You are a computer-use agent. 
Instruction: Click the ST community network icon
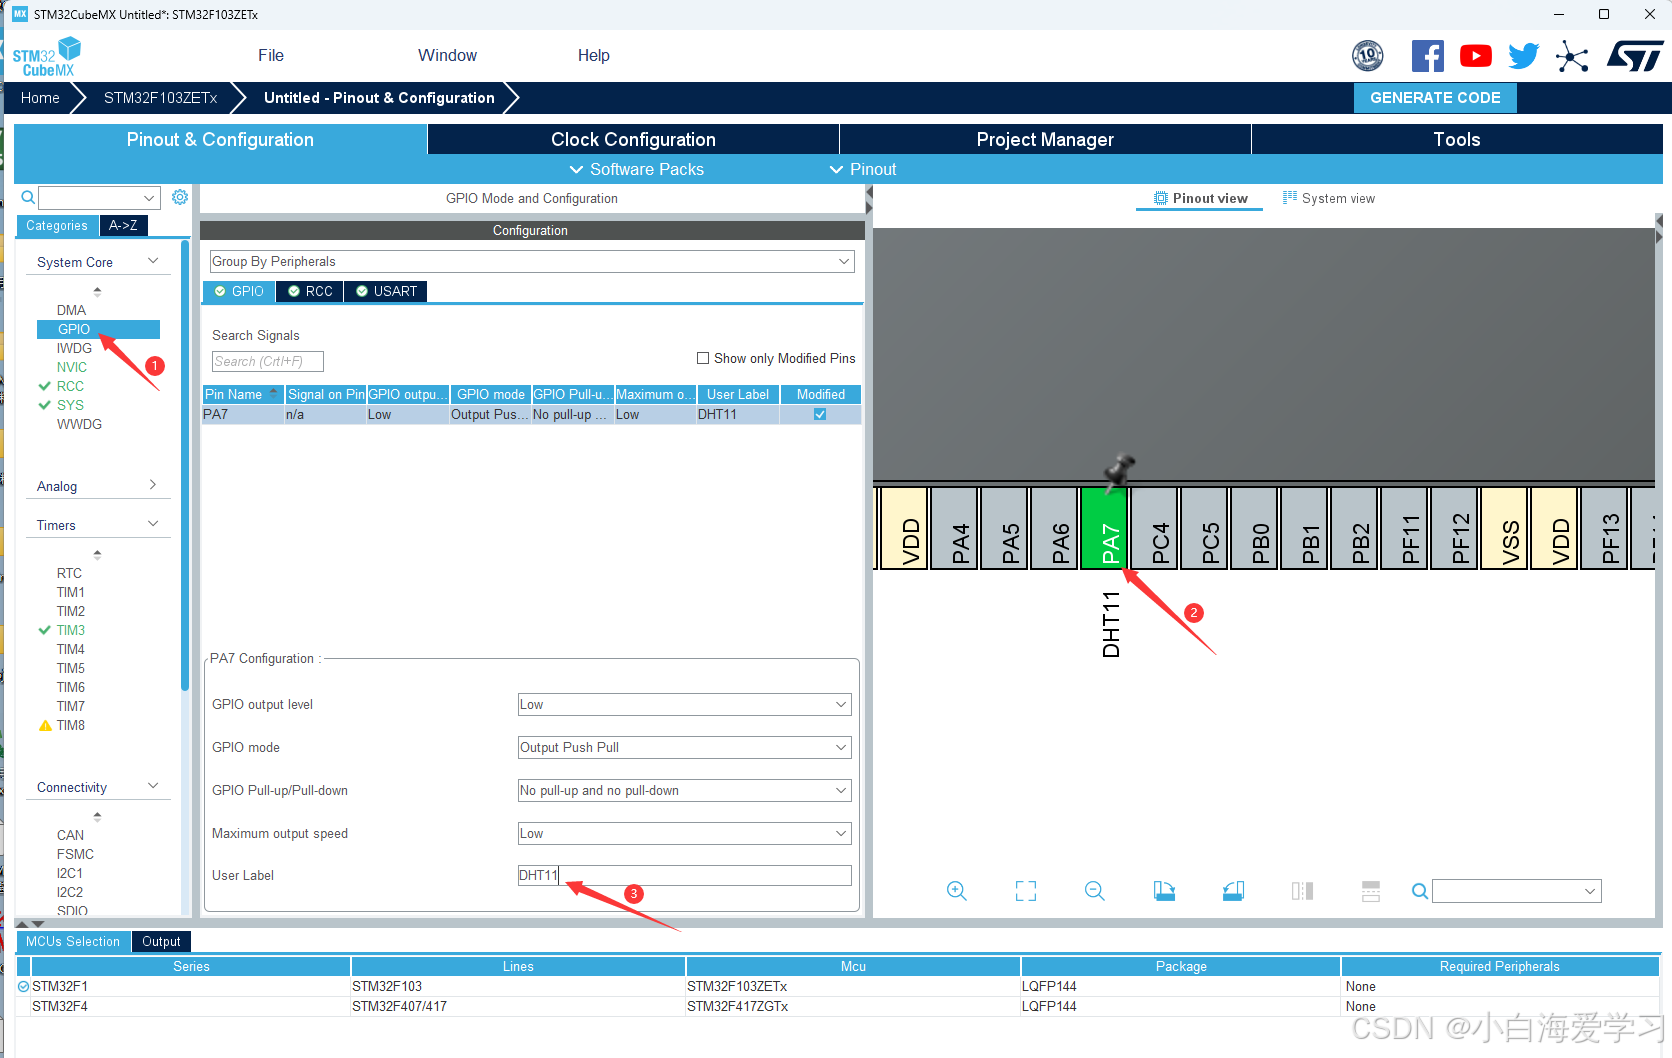point(1572,56)
